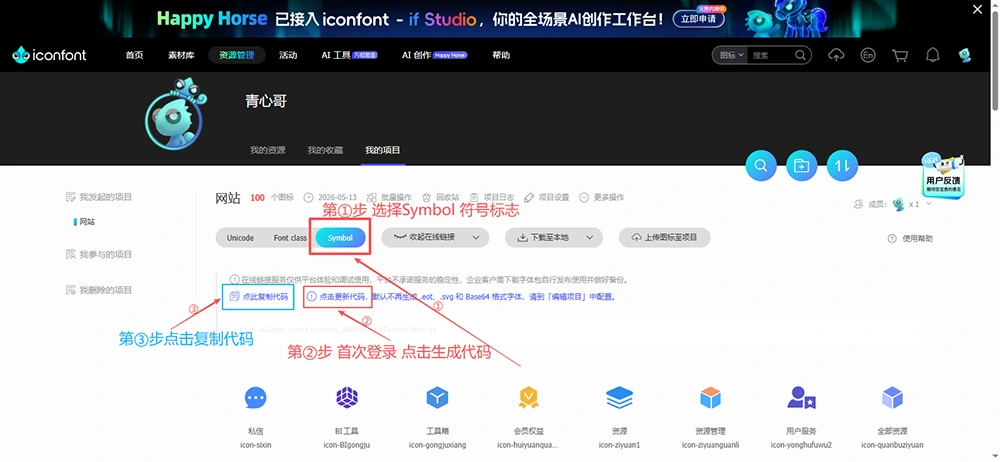Image resolution: width=1000 pixels, height=462 pixels.
Task: Select the 资源管理 icon-ziyuanguanli icon
Action: pyautogui.click(x=710, y=398)
